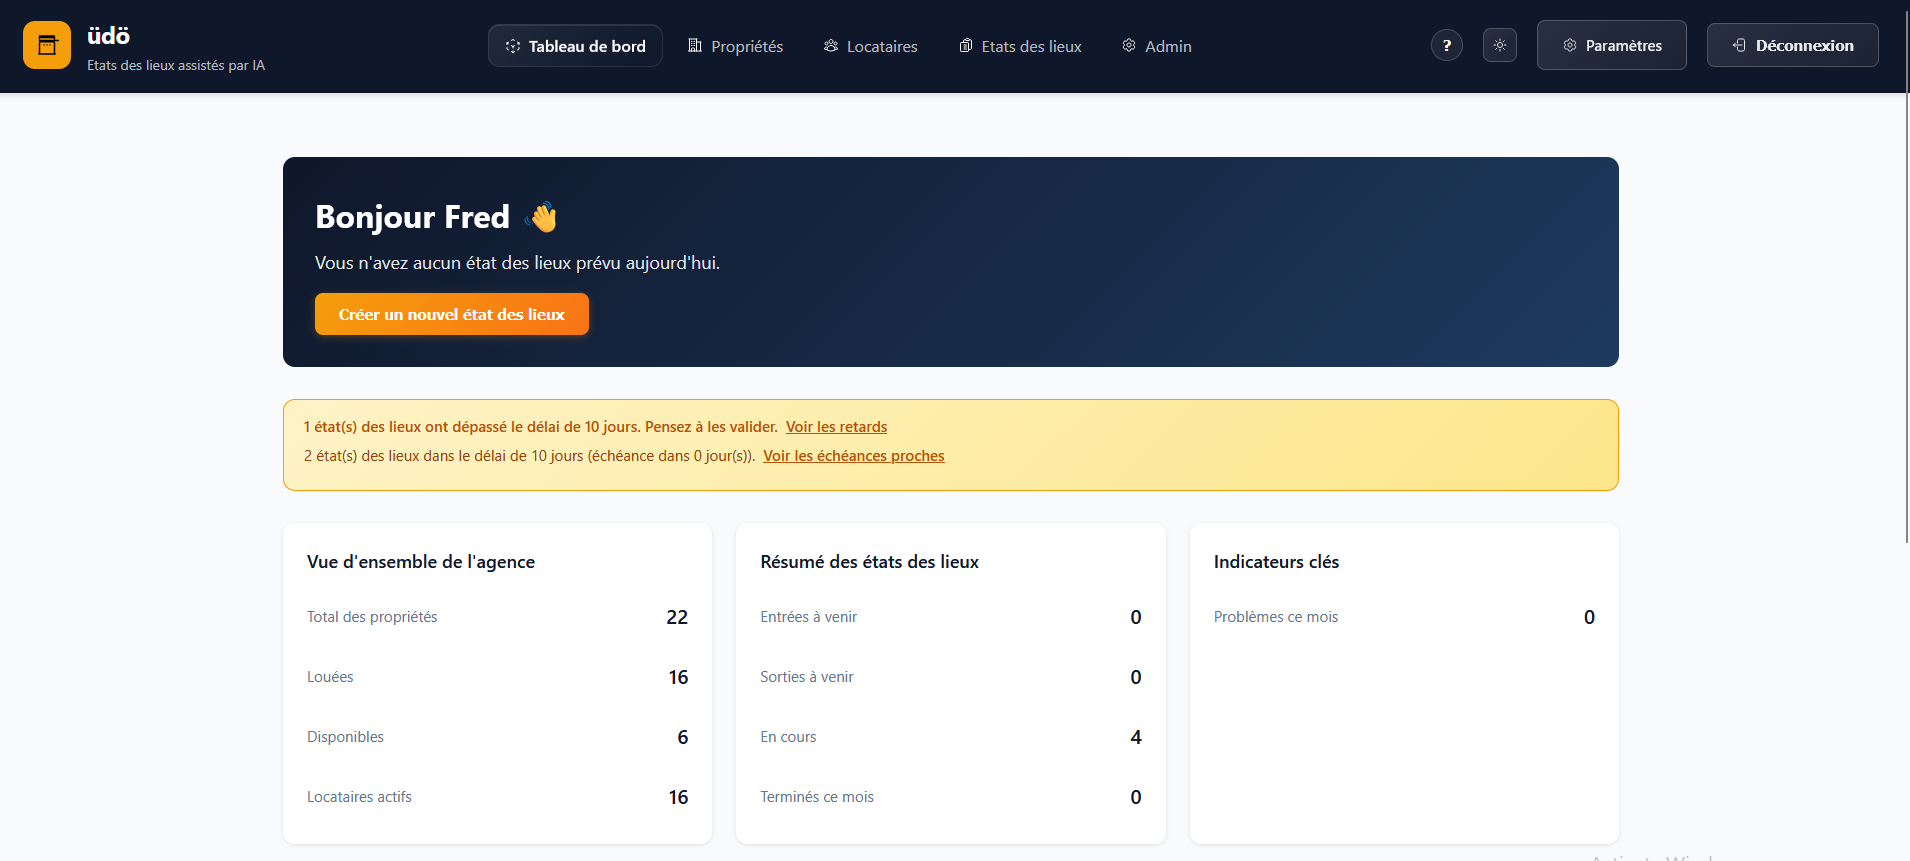Click the tagline Etats des lieux assistés par IA
The image size is (1910, 861).
point(176,65)
